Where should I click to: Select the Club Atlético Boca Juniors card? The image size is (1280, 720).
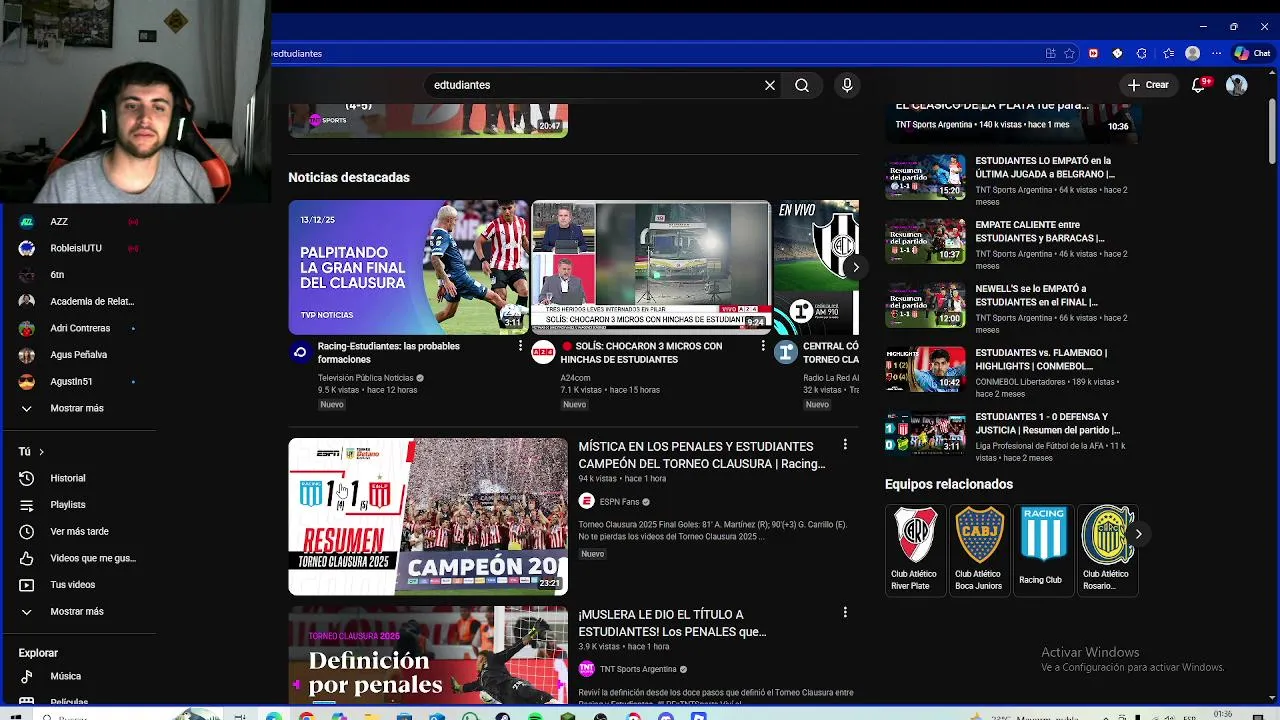coord(978,550)
